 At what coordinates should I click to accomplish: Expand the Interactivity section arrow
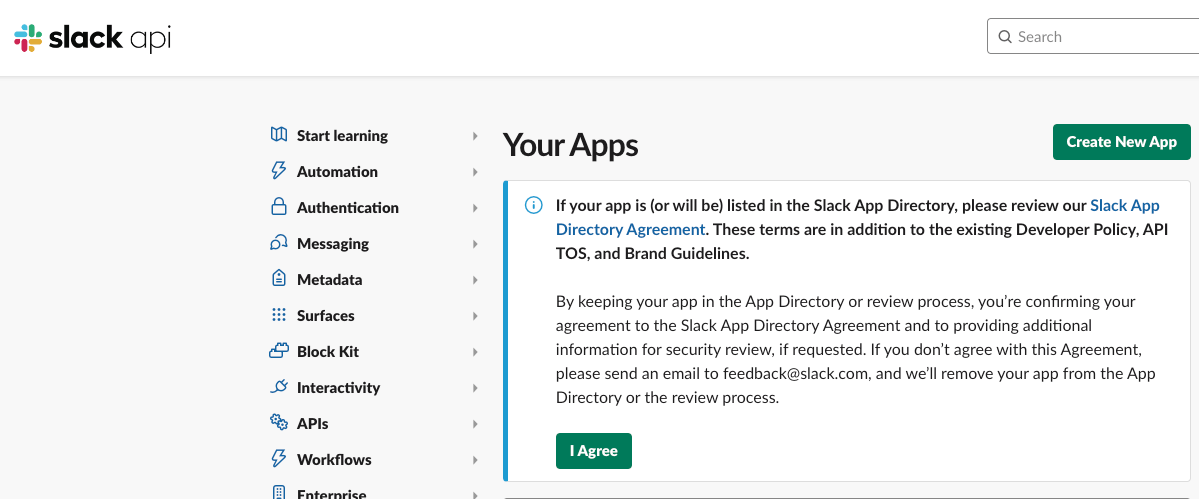[475, 387]
